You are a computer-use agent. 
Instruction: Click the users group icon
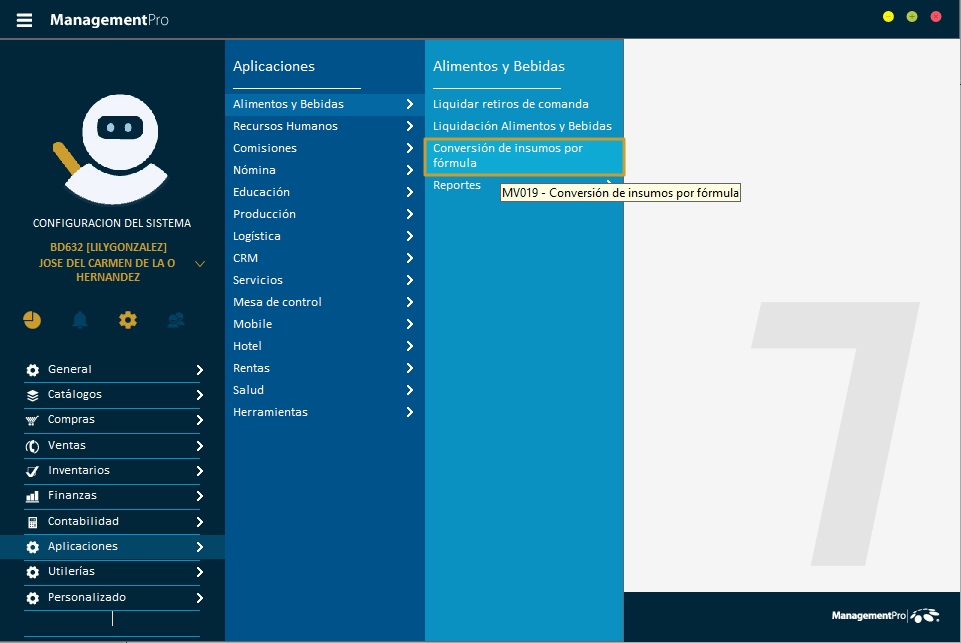(176, 320)
